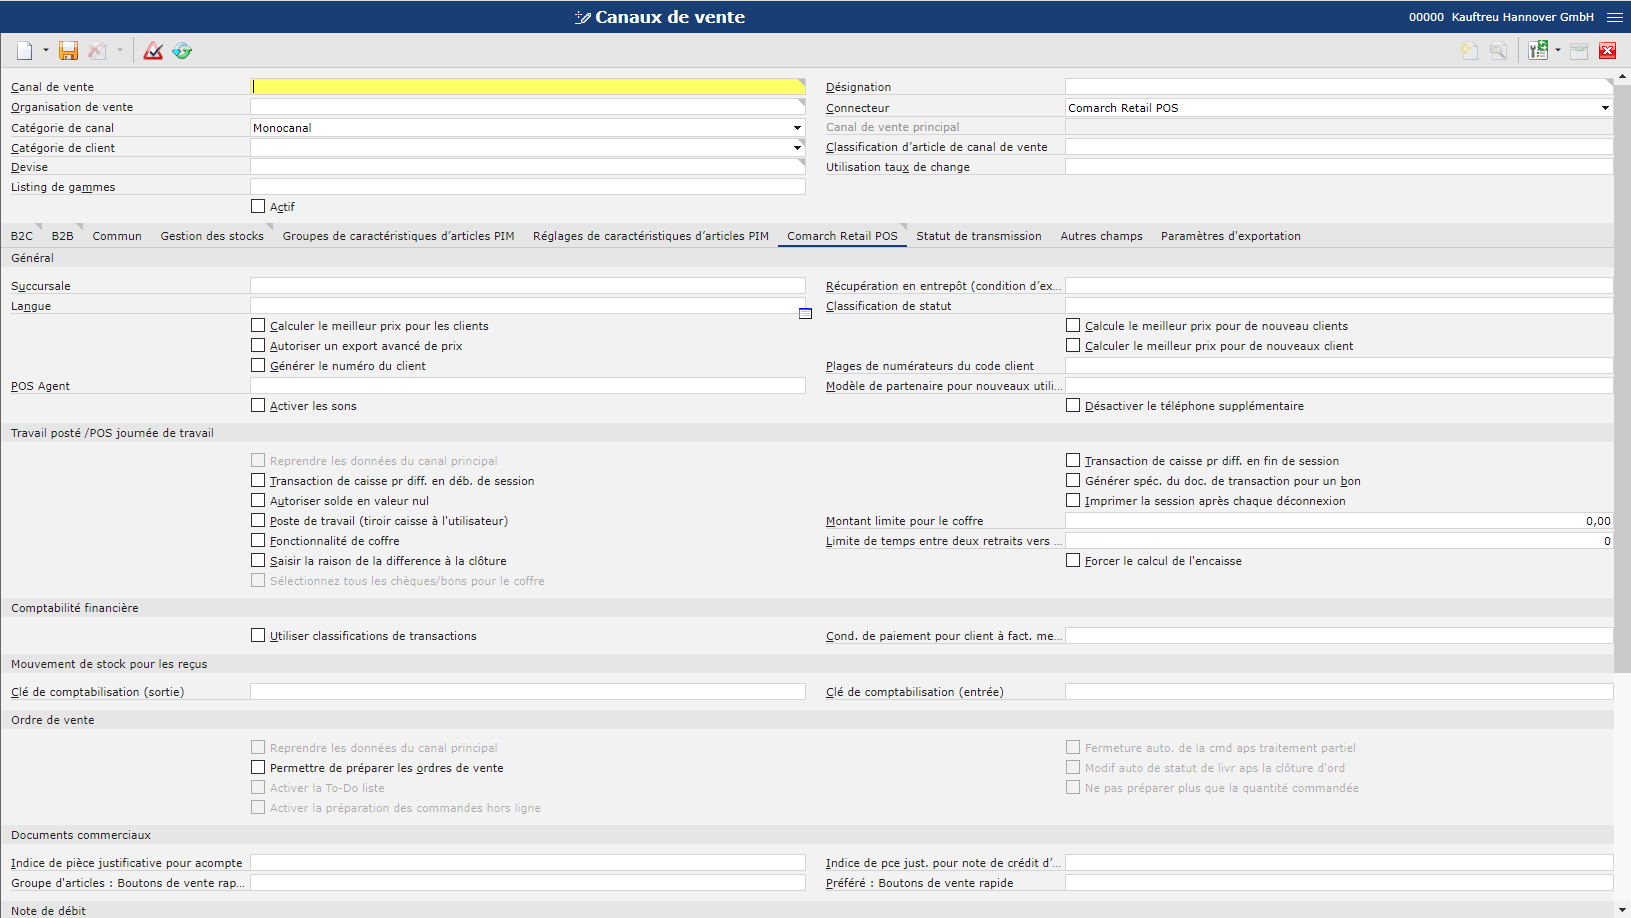Tick Générer le numéro du client

point(258,365)
